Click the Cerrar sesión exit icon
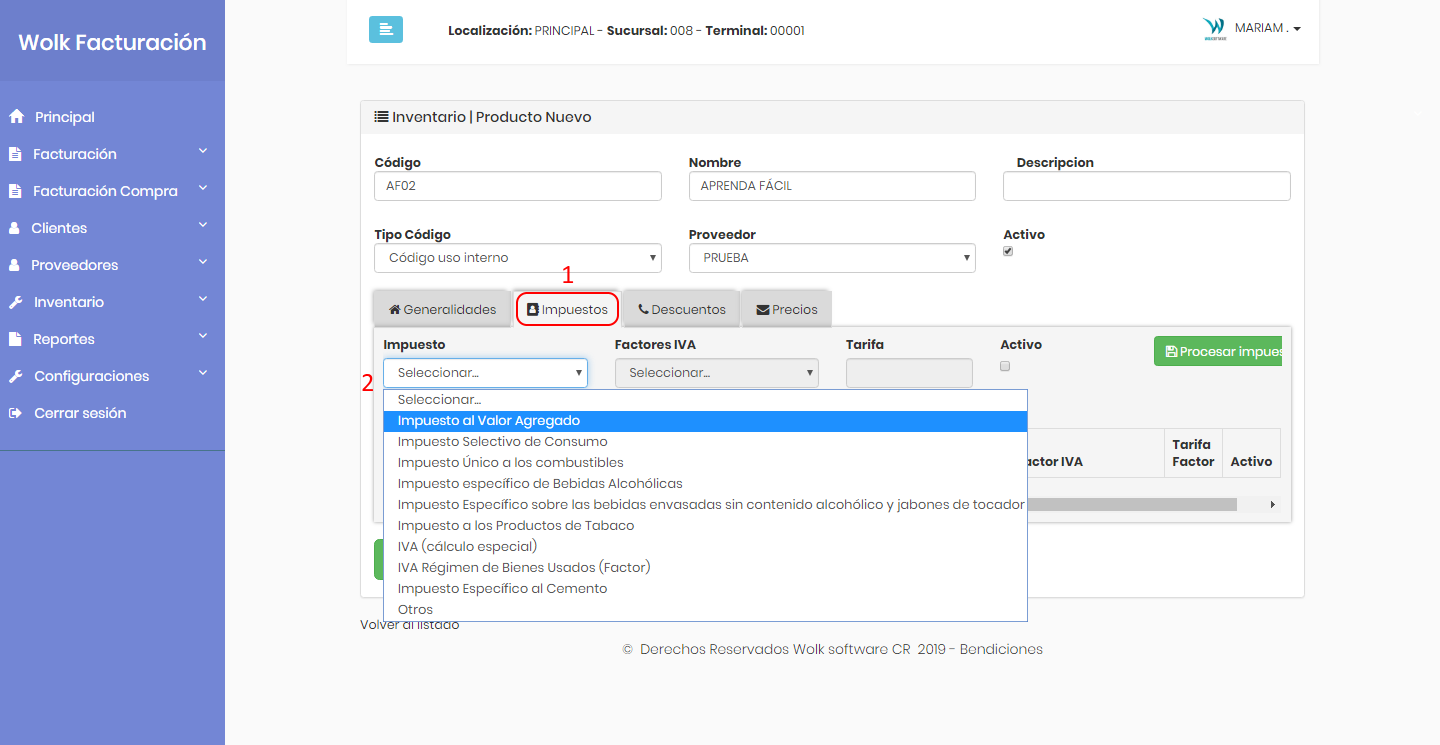The height and width of the screenshot is (745, 1440). click(x=15, y=413)
